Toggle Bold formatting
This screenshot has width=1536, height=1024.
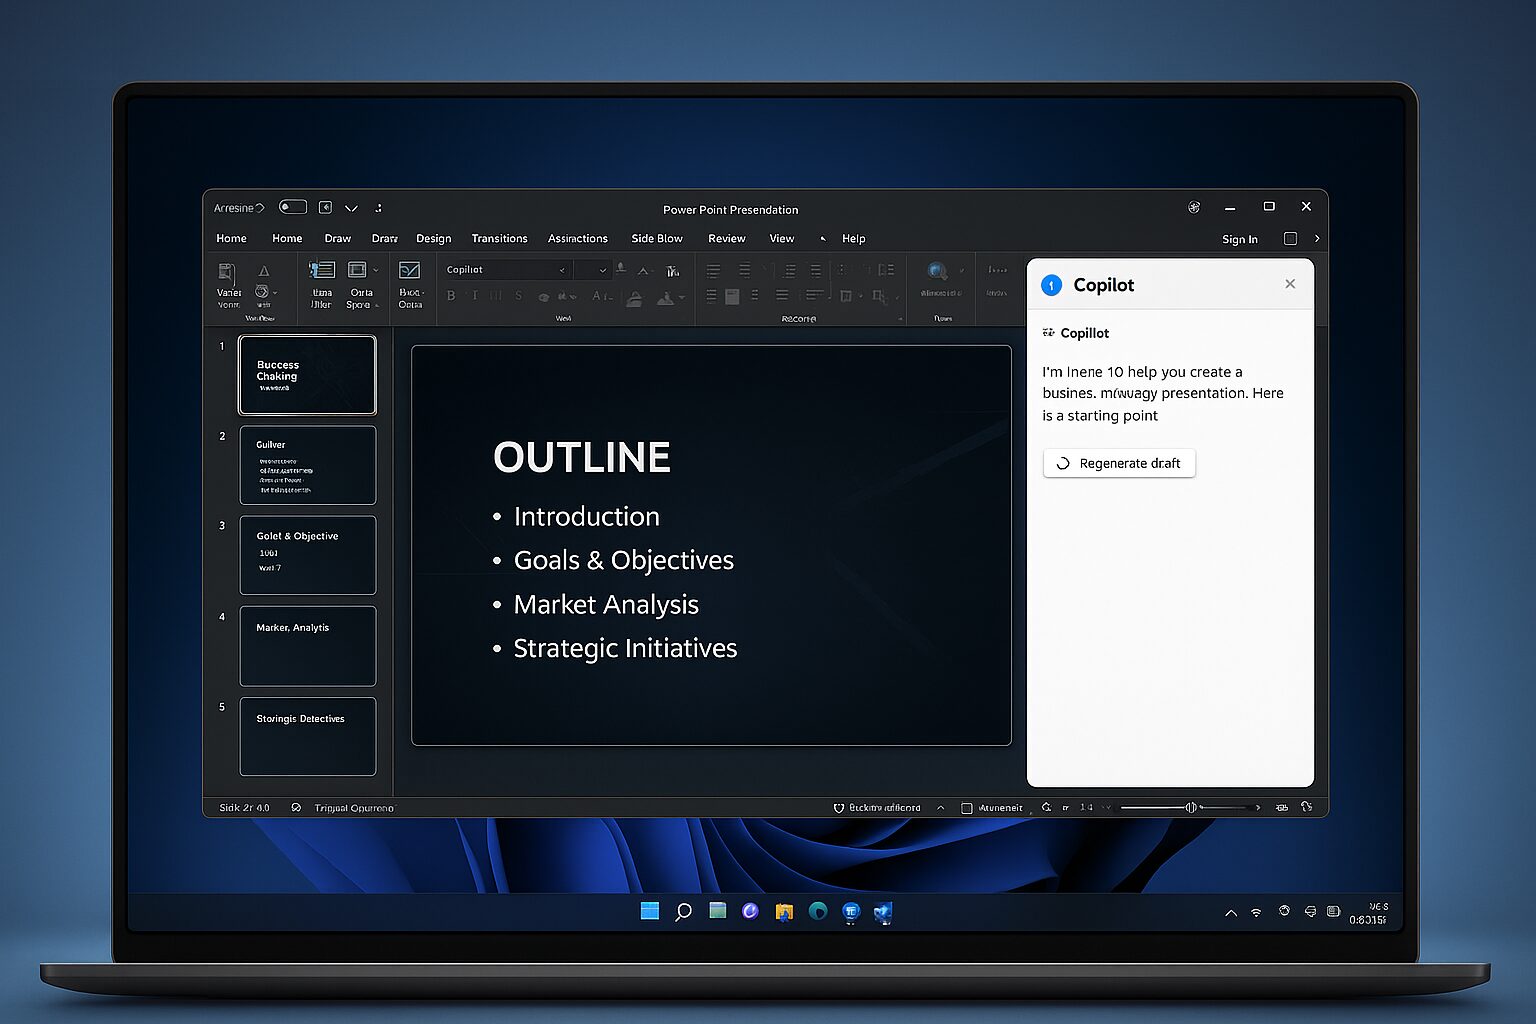tap(451, 296)
